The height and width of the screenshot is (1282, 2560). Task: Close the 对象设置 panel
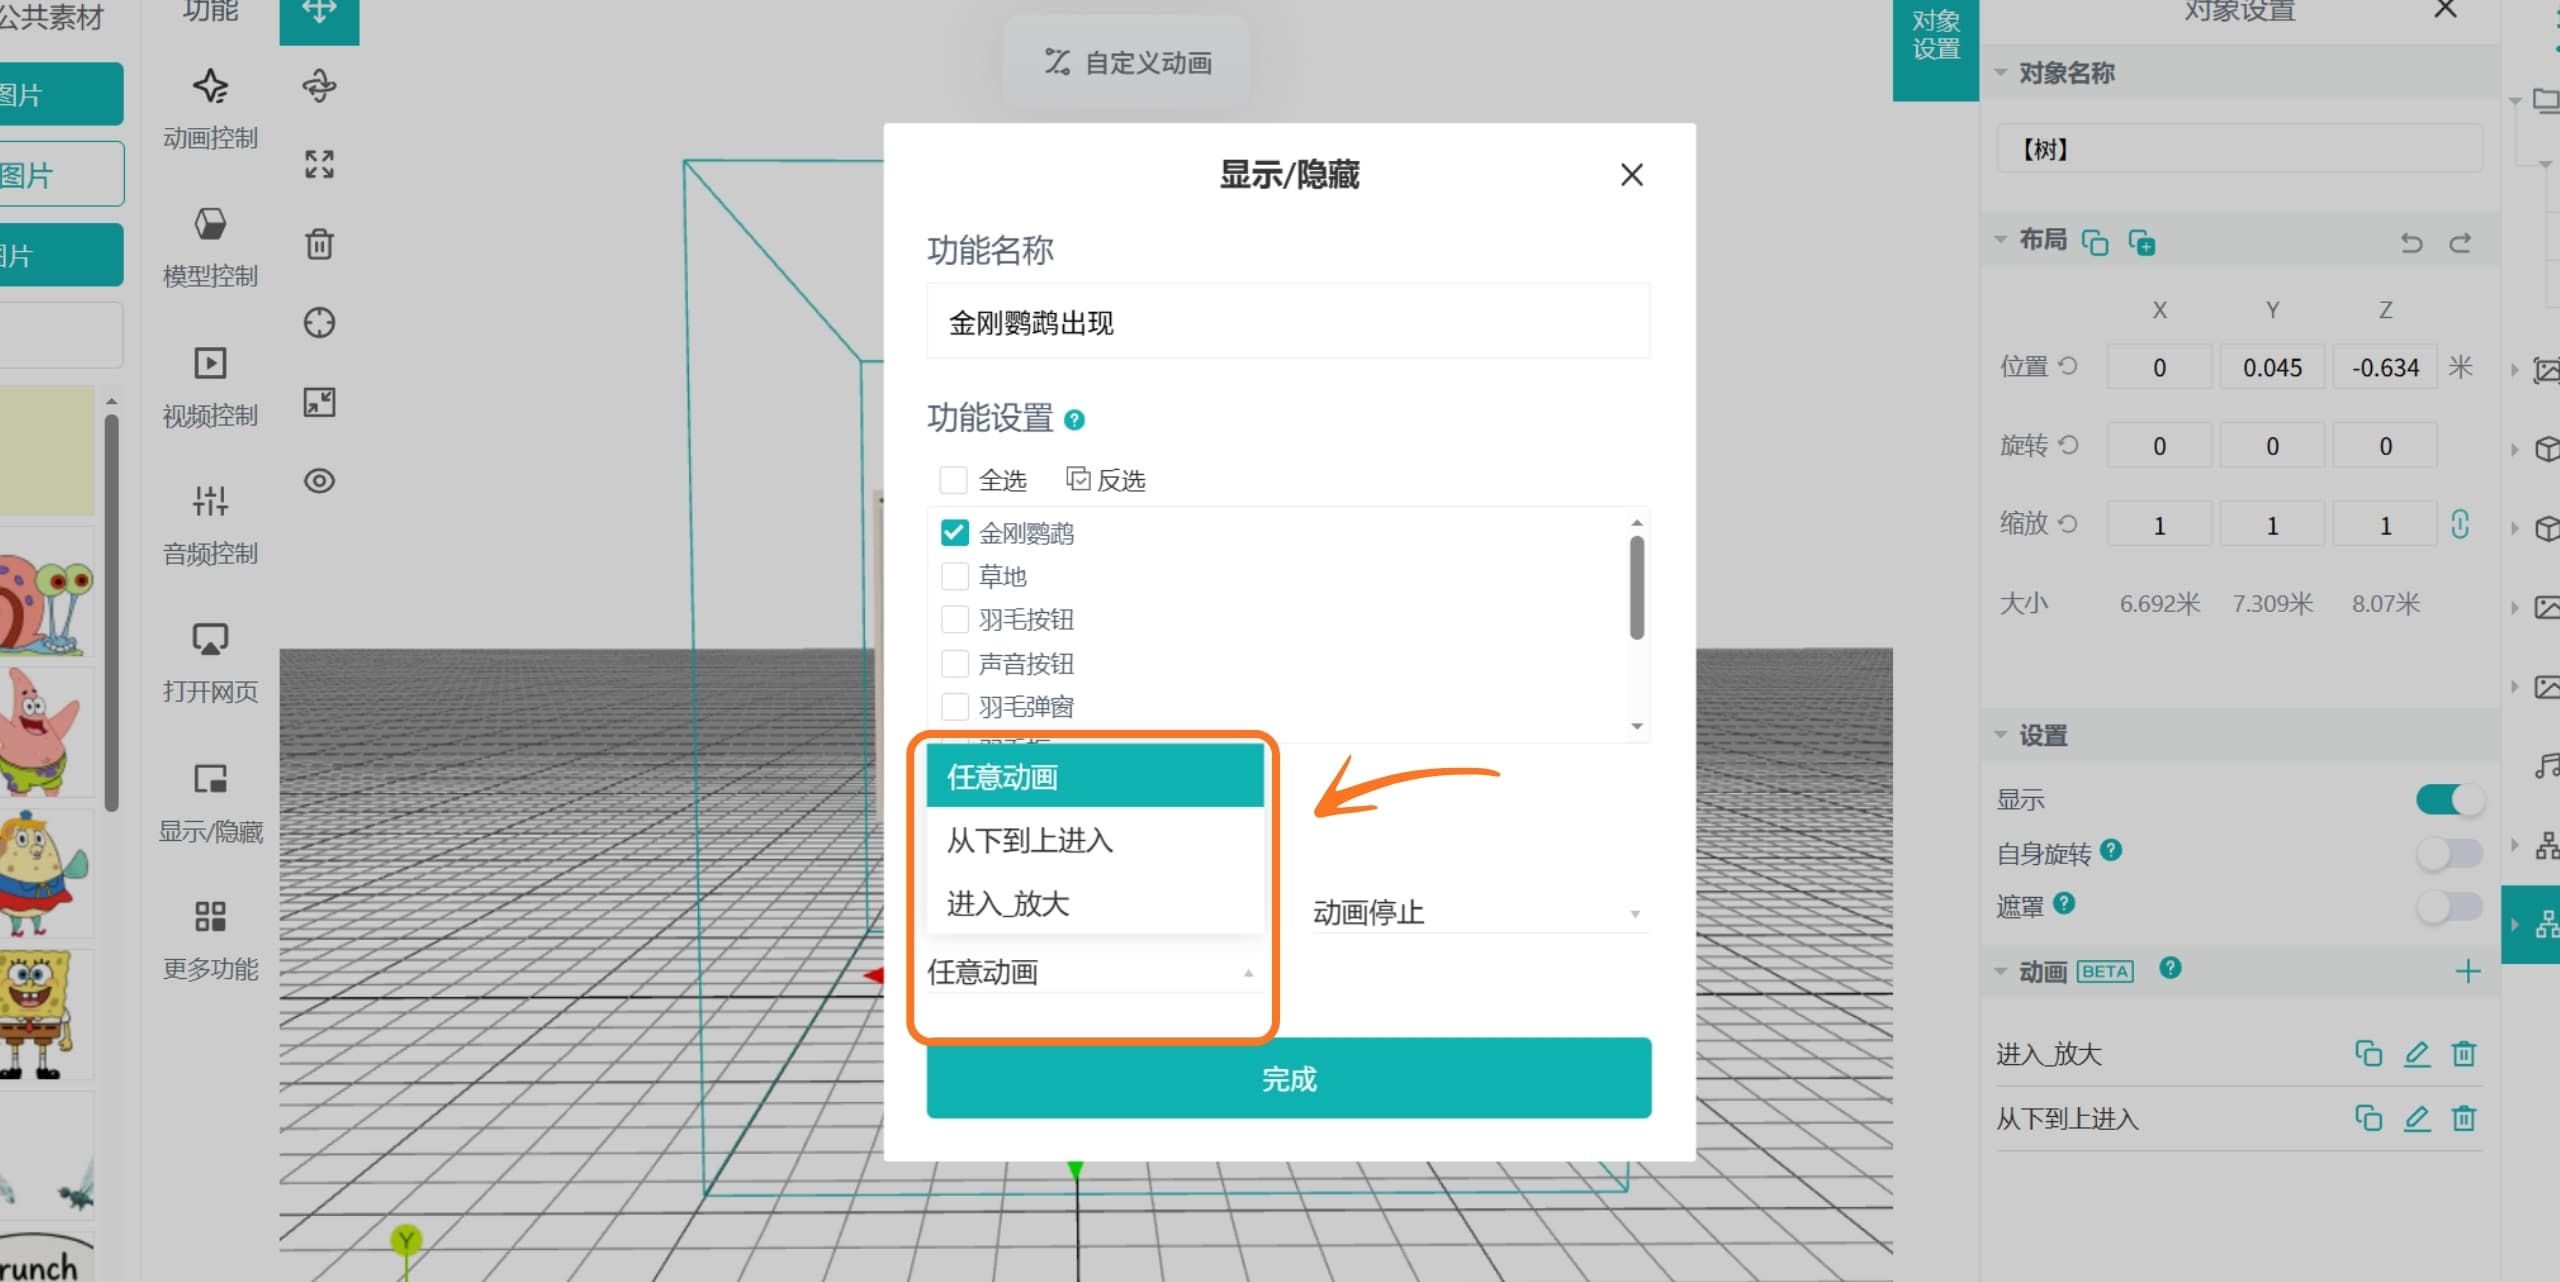click(x=2445, y=9)
